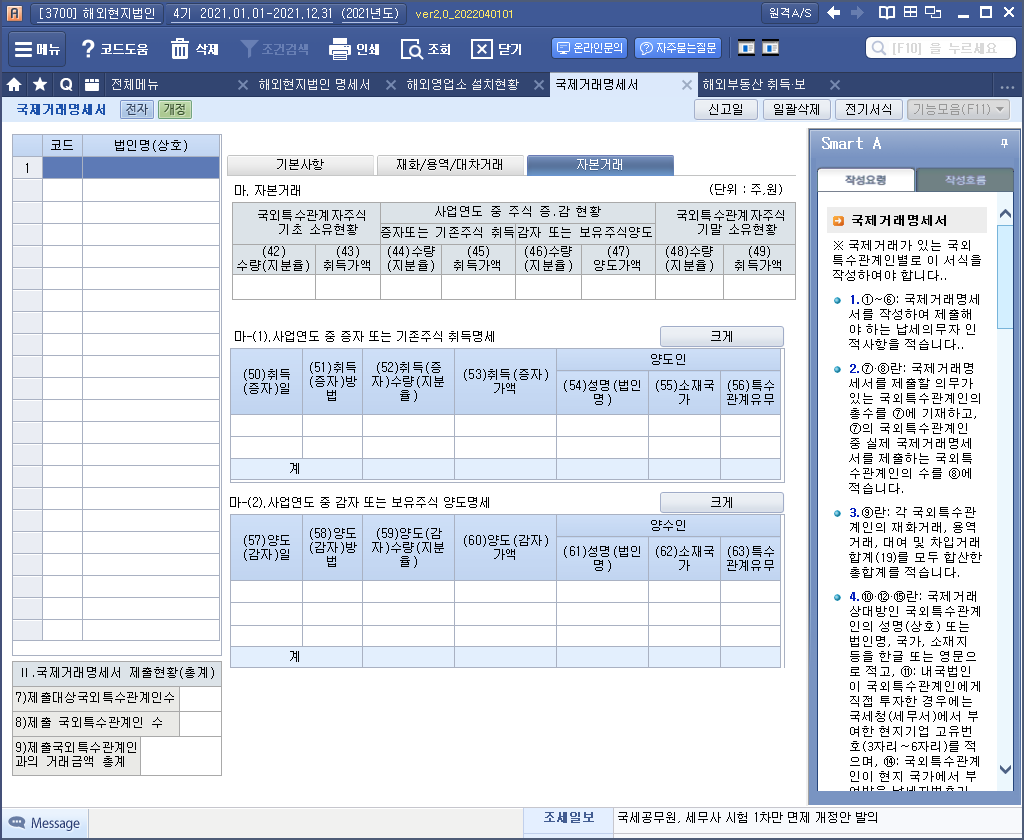Open the main 메뉴 hamburger button
Image resolution: width=1024 pixels, height=840 pixels.
[x=37, y=49]
